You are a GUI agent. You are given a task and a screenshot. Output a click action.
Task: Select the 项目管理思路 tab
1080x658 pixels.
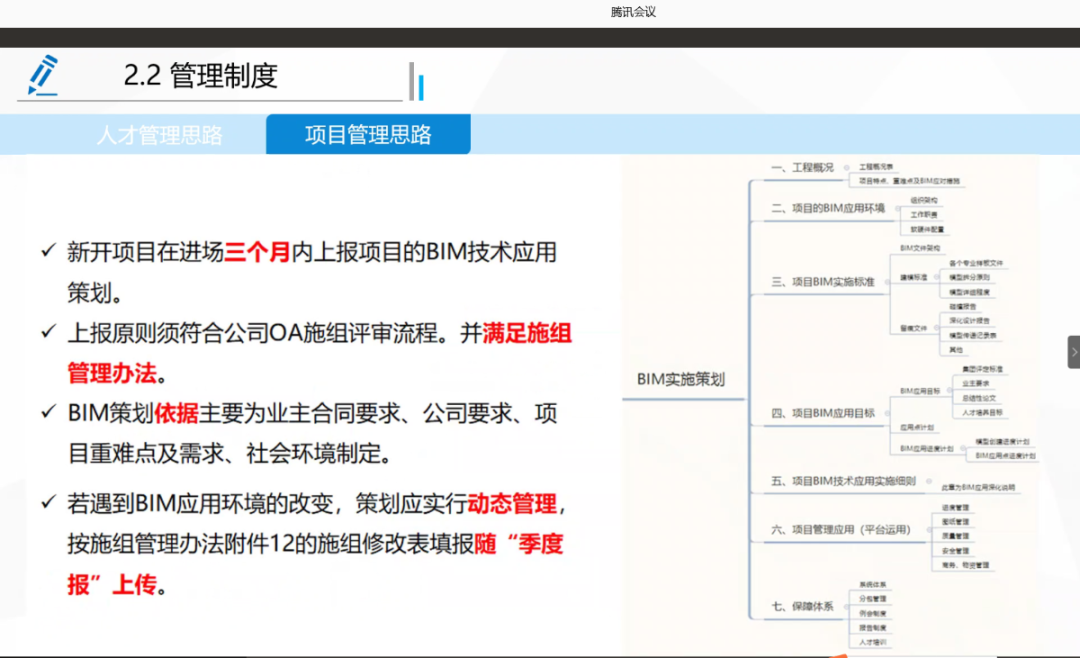point(368,135)
